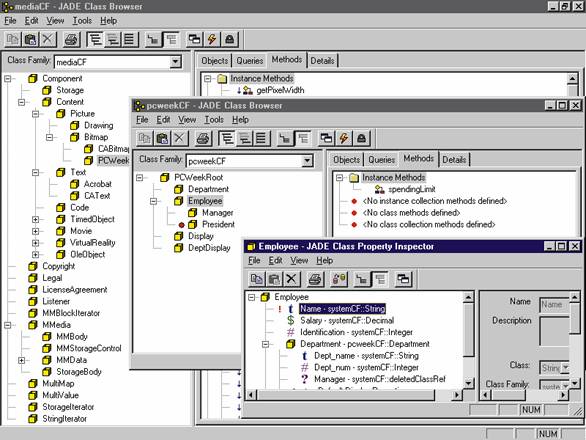Click the hash icon beside Identification
586x440 pixels.
[x=291, y=332]
